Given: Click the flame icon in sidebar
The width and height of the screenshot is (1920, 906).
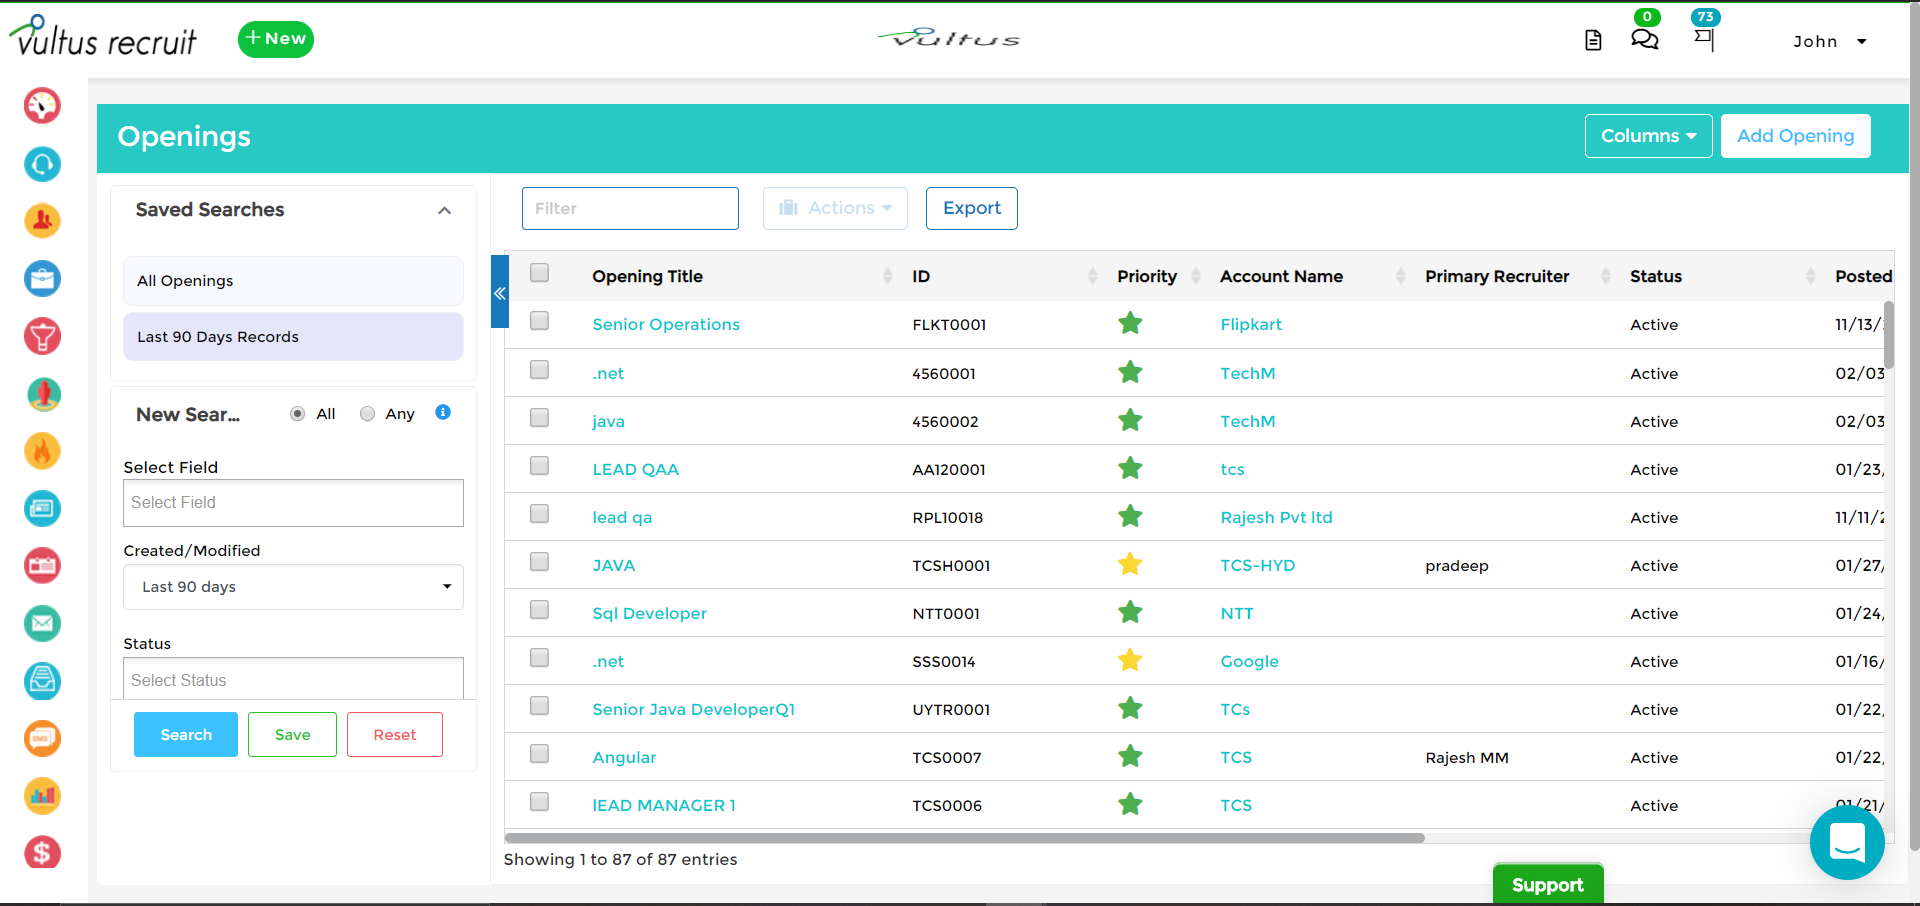Looking at the screenshot, I should tap(42, 452).
